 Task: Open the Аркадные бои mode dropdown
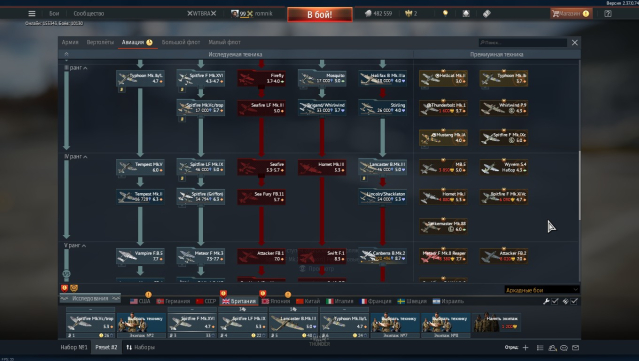[542, 290]
